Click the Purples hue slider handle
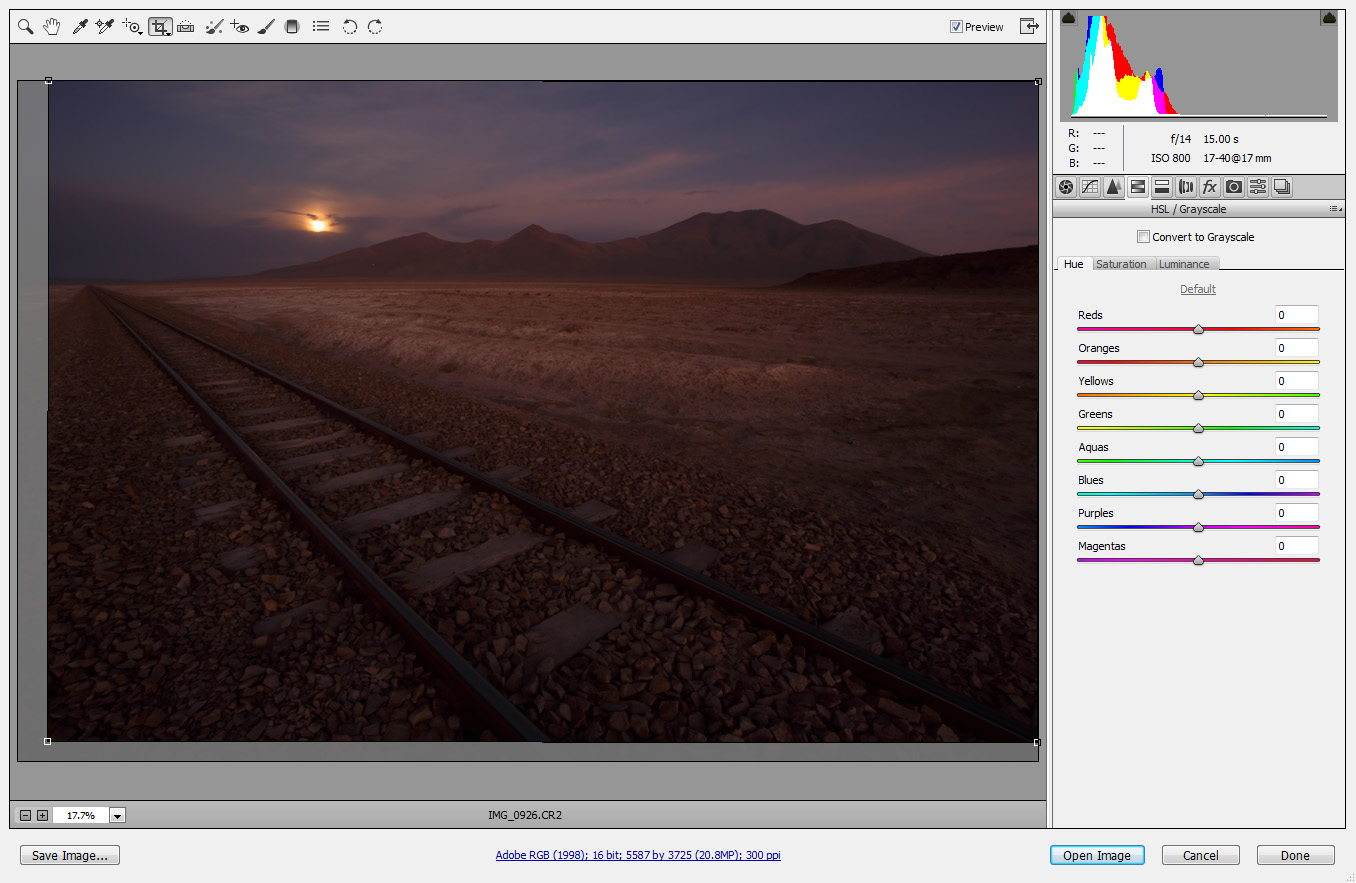1356x883 pixels. pyautogui.click(x=1198, y=527)
